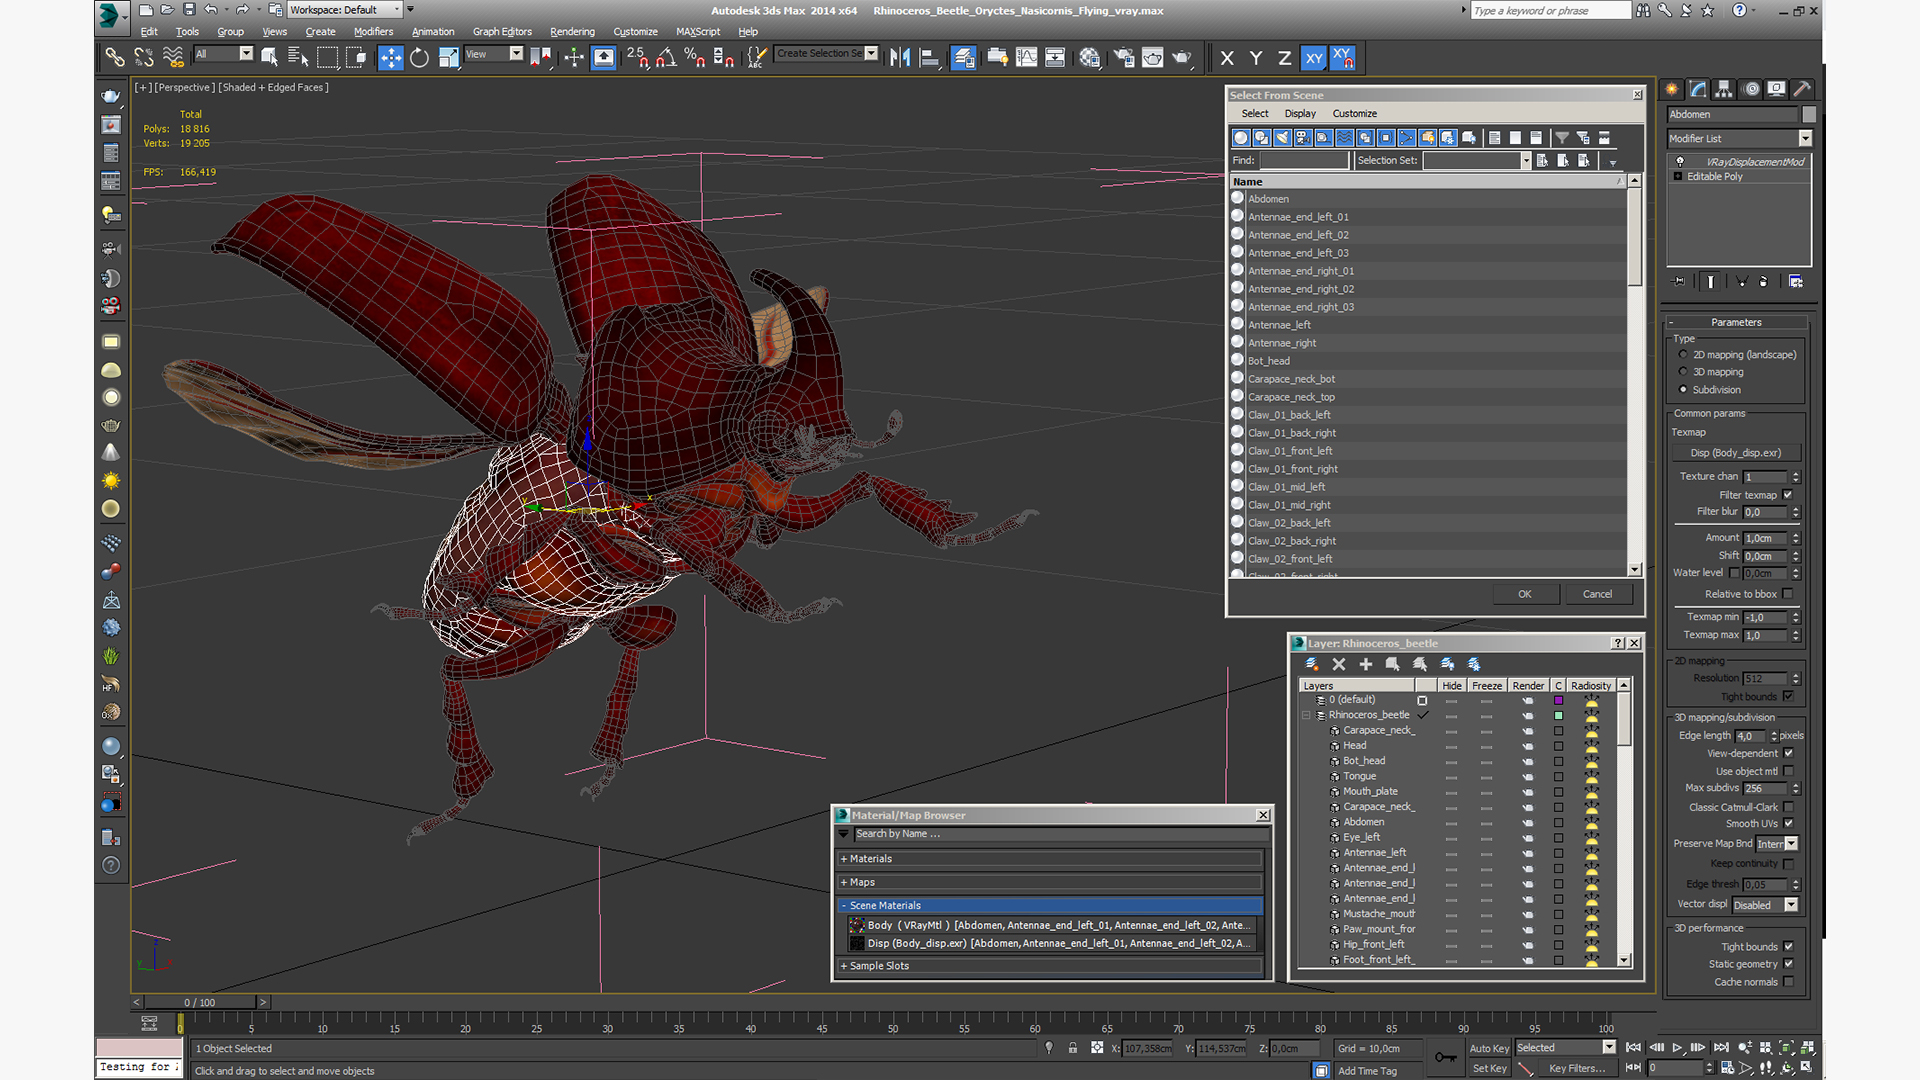Viewport: 1920px width, 1080px height.
Task: Toggle Filter texmap checkbox
Action: point(1788,495)
